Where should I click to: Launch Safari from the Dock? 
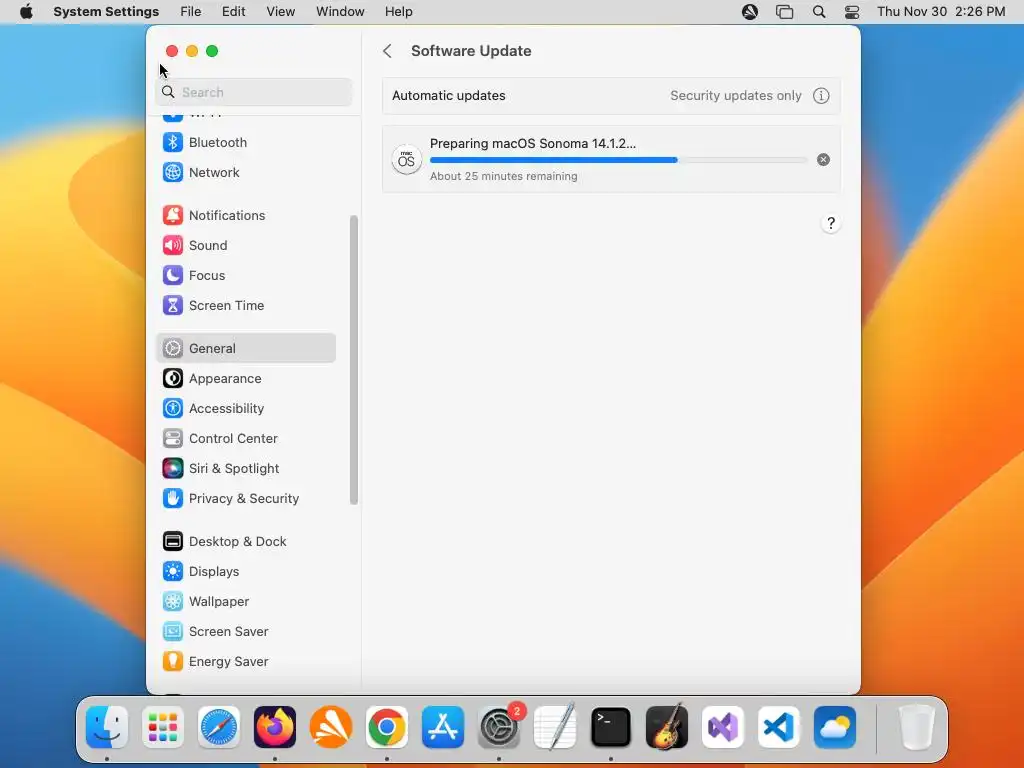pos(219,727)
